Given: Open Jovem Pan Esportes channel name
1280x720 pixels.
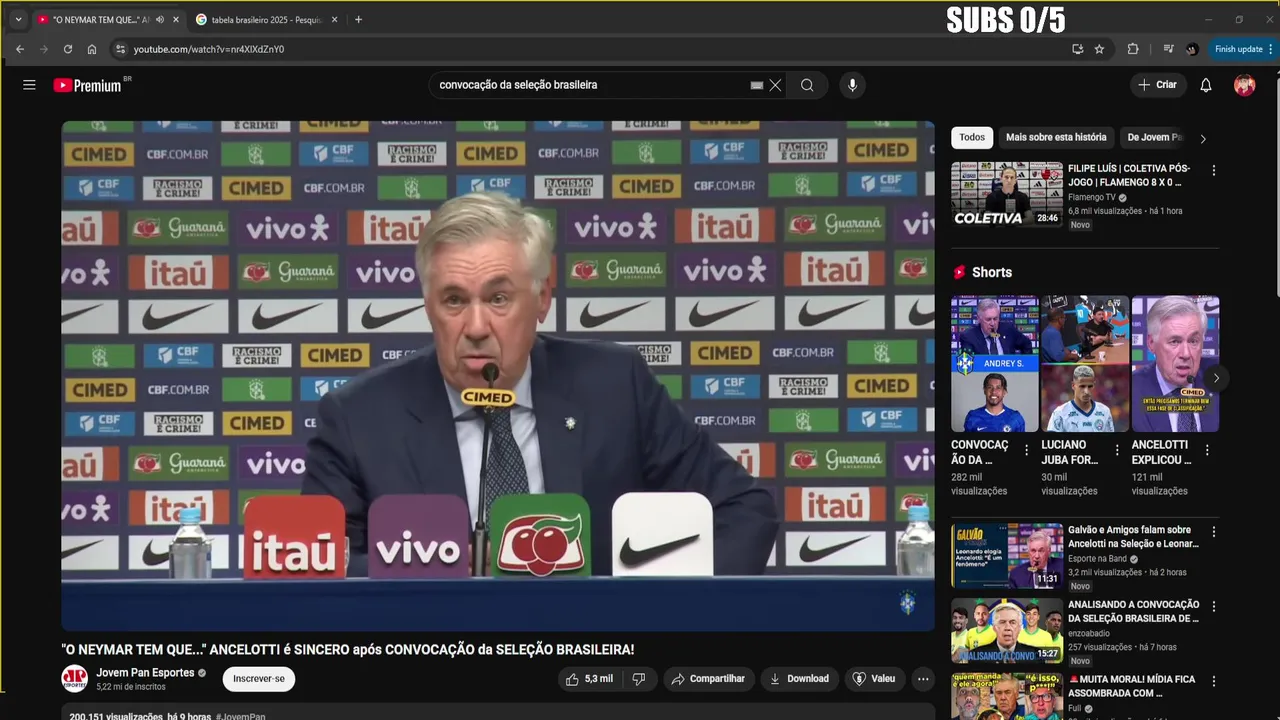Looking at the screenshot, I should point(145,673).
